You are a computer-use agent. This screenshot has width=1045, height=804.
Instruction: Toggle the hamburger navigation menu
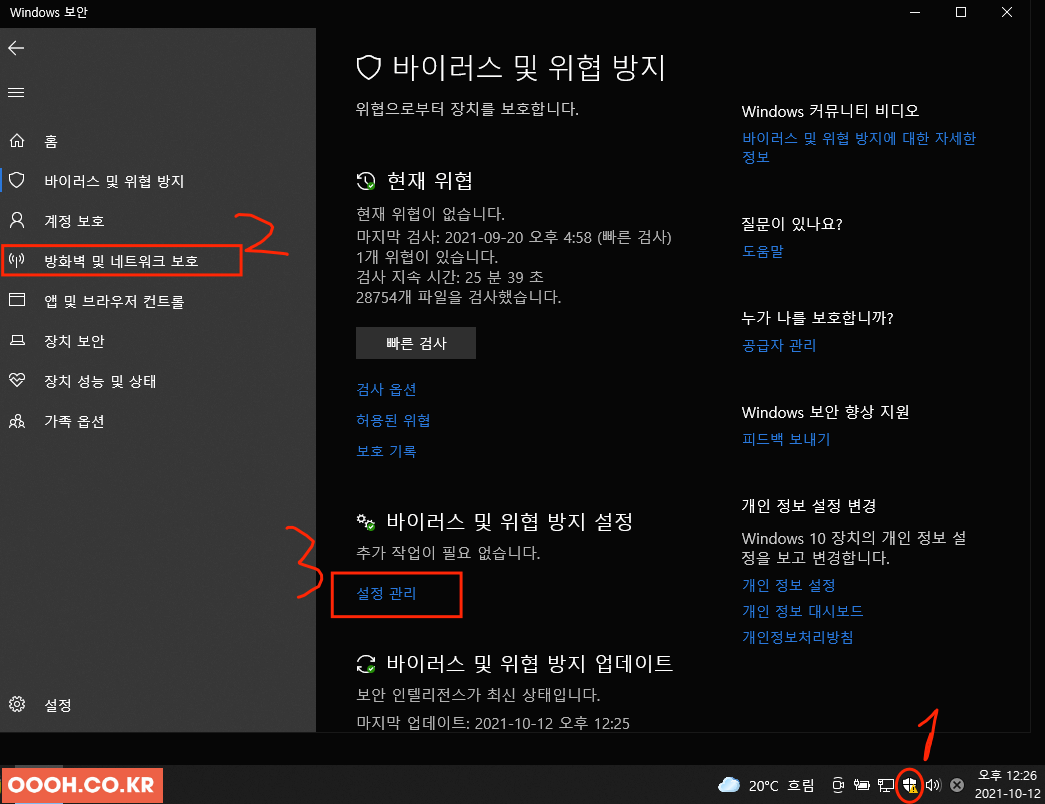click(x=16, y=93)
